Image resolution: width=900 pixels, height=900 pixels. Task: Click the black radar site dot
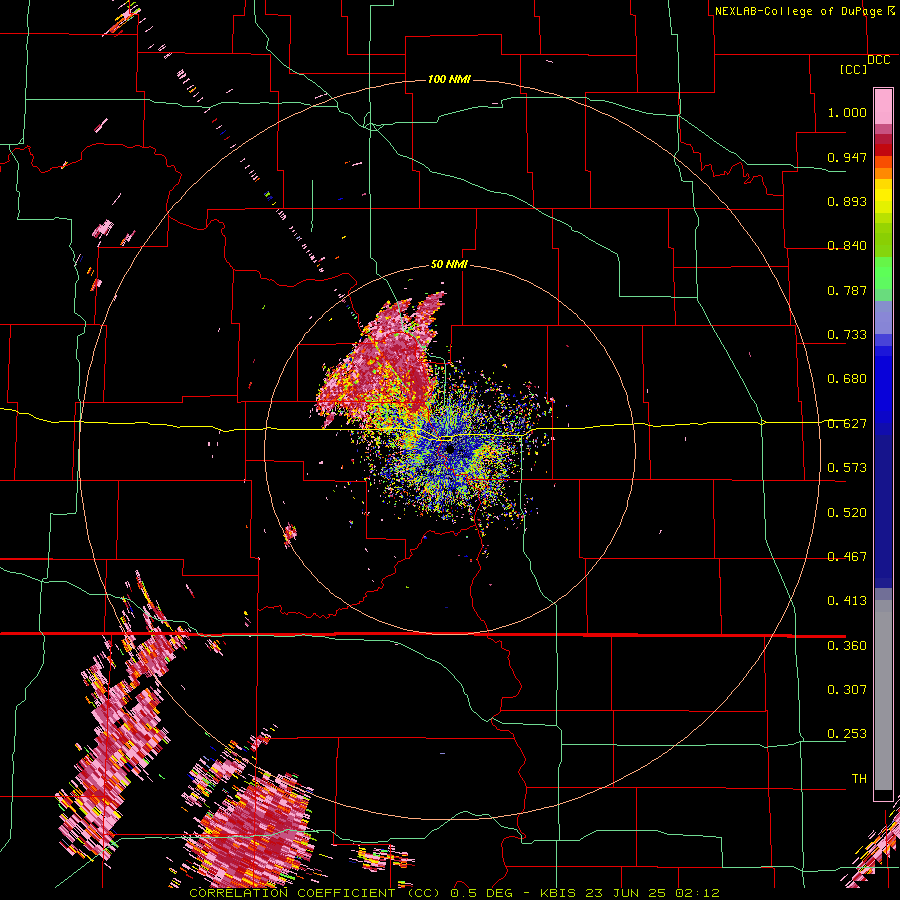coord(450,449)
